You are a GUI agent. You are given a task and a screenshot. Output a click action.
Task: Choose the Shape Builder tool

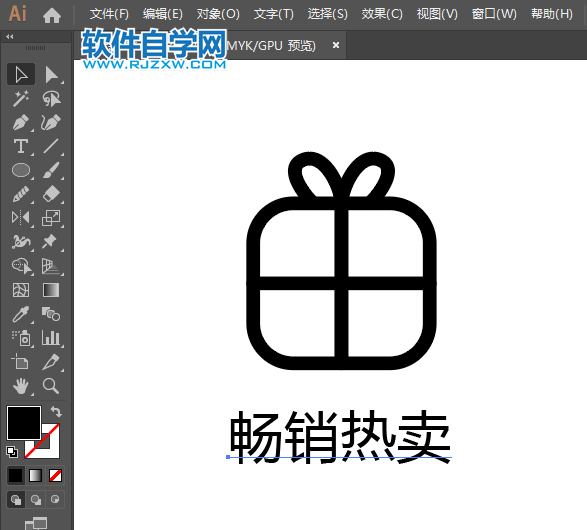[21, 266]
